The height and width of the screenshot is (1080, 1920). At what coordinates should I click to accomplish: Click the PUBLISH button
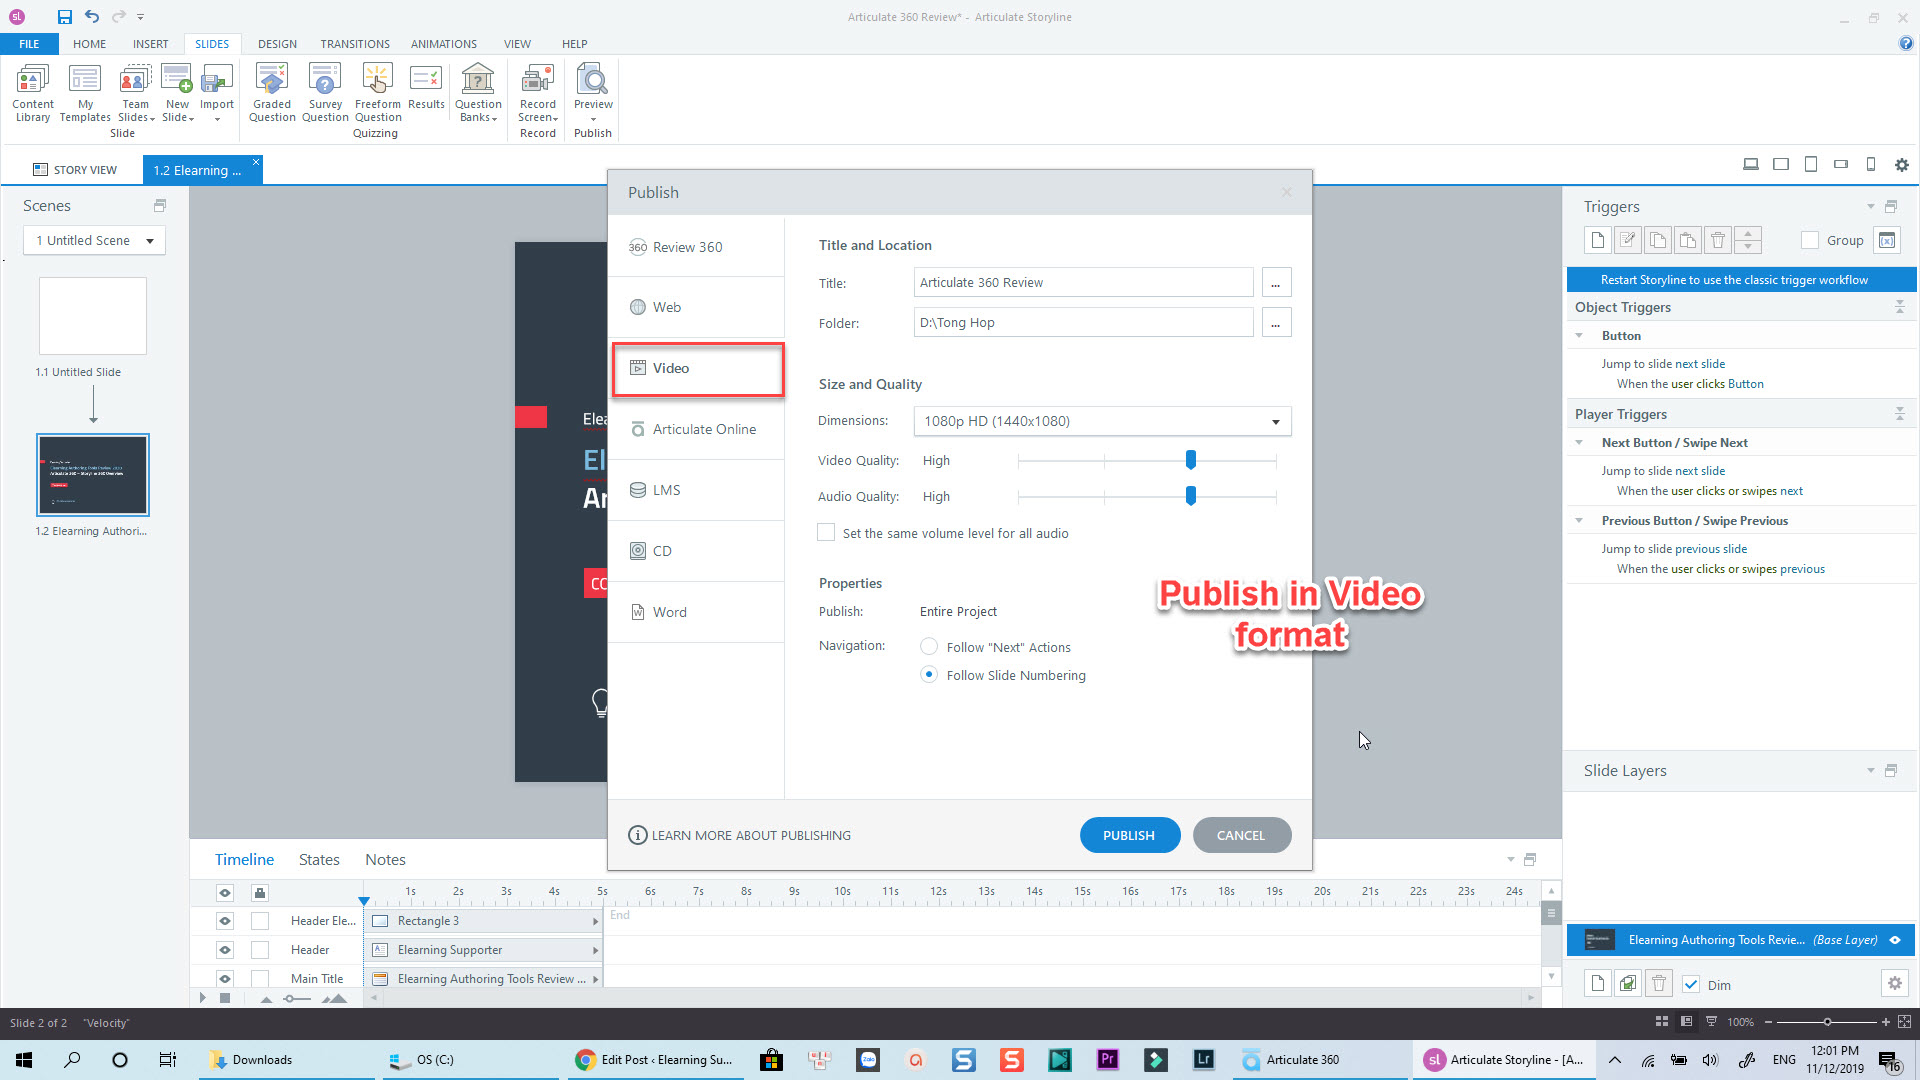tap(1129, 835)
